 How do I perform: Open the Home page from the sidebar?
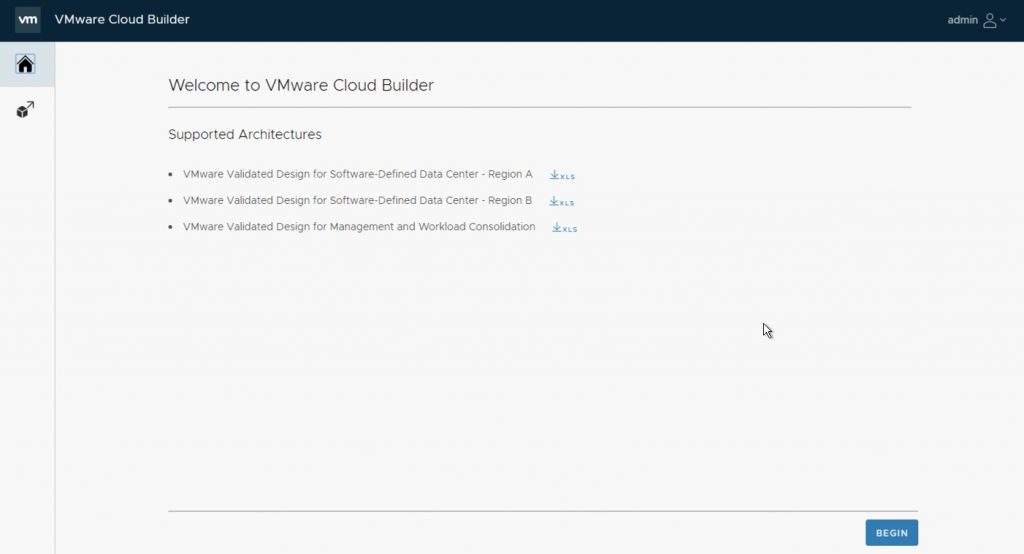[x=25, y=64]
